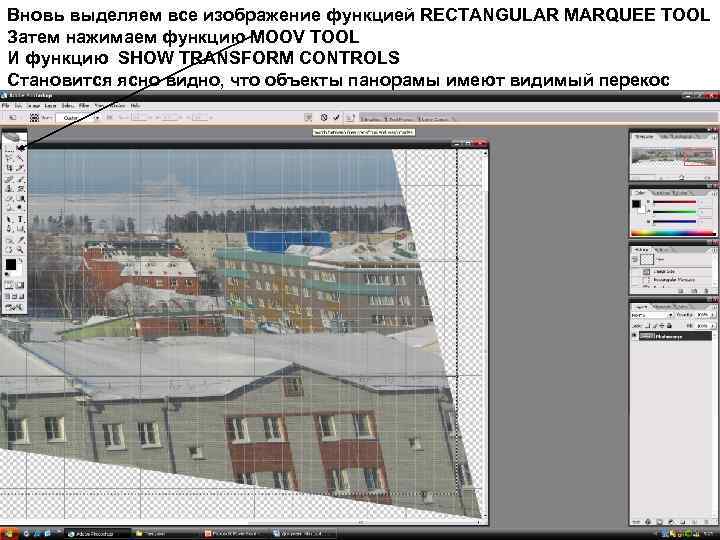Select the Hand tool

point(9,250)
